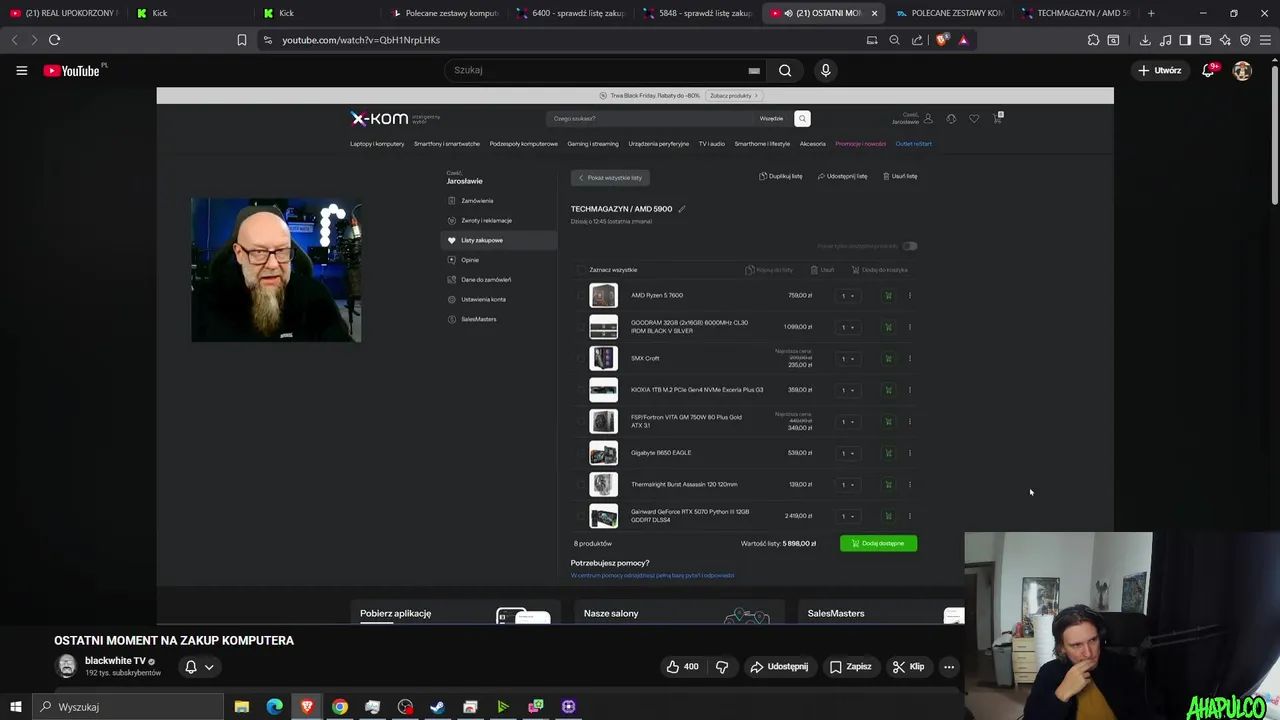Image resolution: width=1280 pixels, height=720 pixels.
Task: Open quantity dropdown for AMD Ryzen 5 7600
Action: click(848, 295)
